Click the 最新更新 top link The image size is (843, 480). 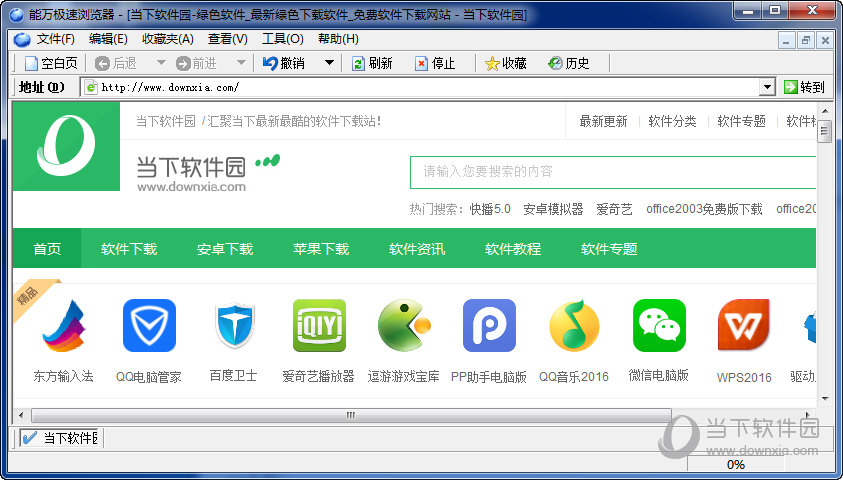[x=603, y=121]
